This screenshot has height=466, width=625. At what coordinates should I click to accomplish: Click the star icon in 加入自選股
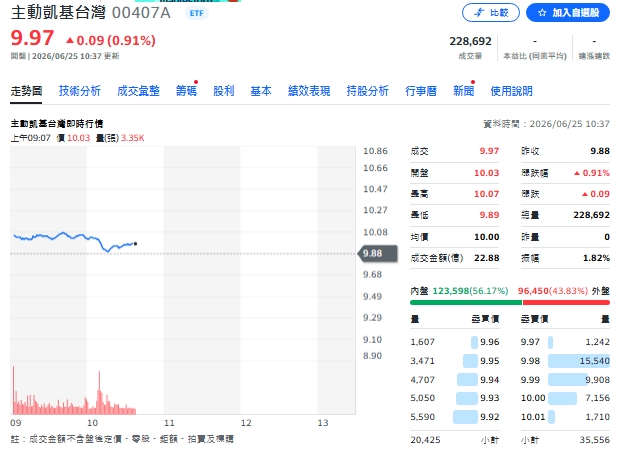[x=542, y=13]
